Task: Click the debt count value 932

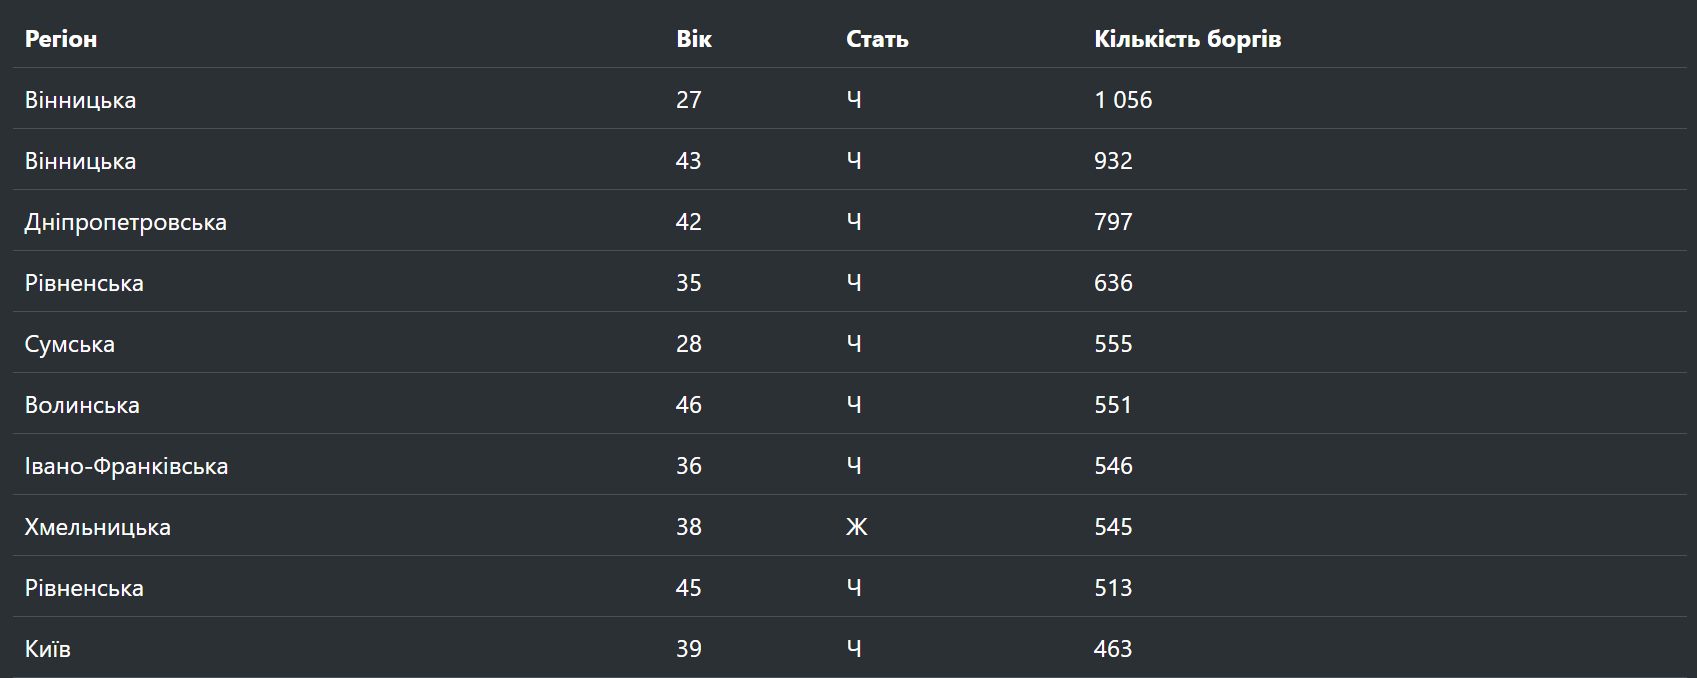Action: coord(1113,161)
